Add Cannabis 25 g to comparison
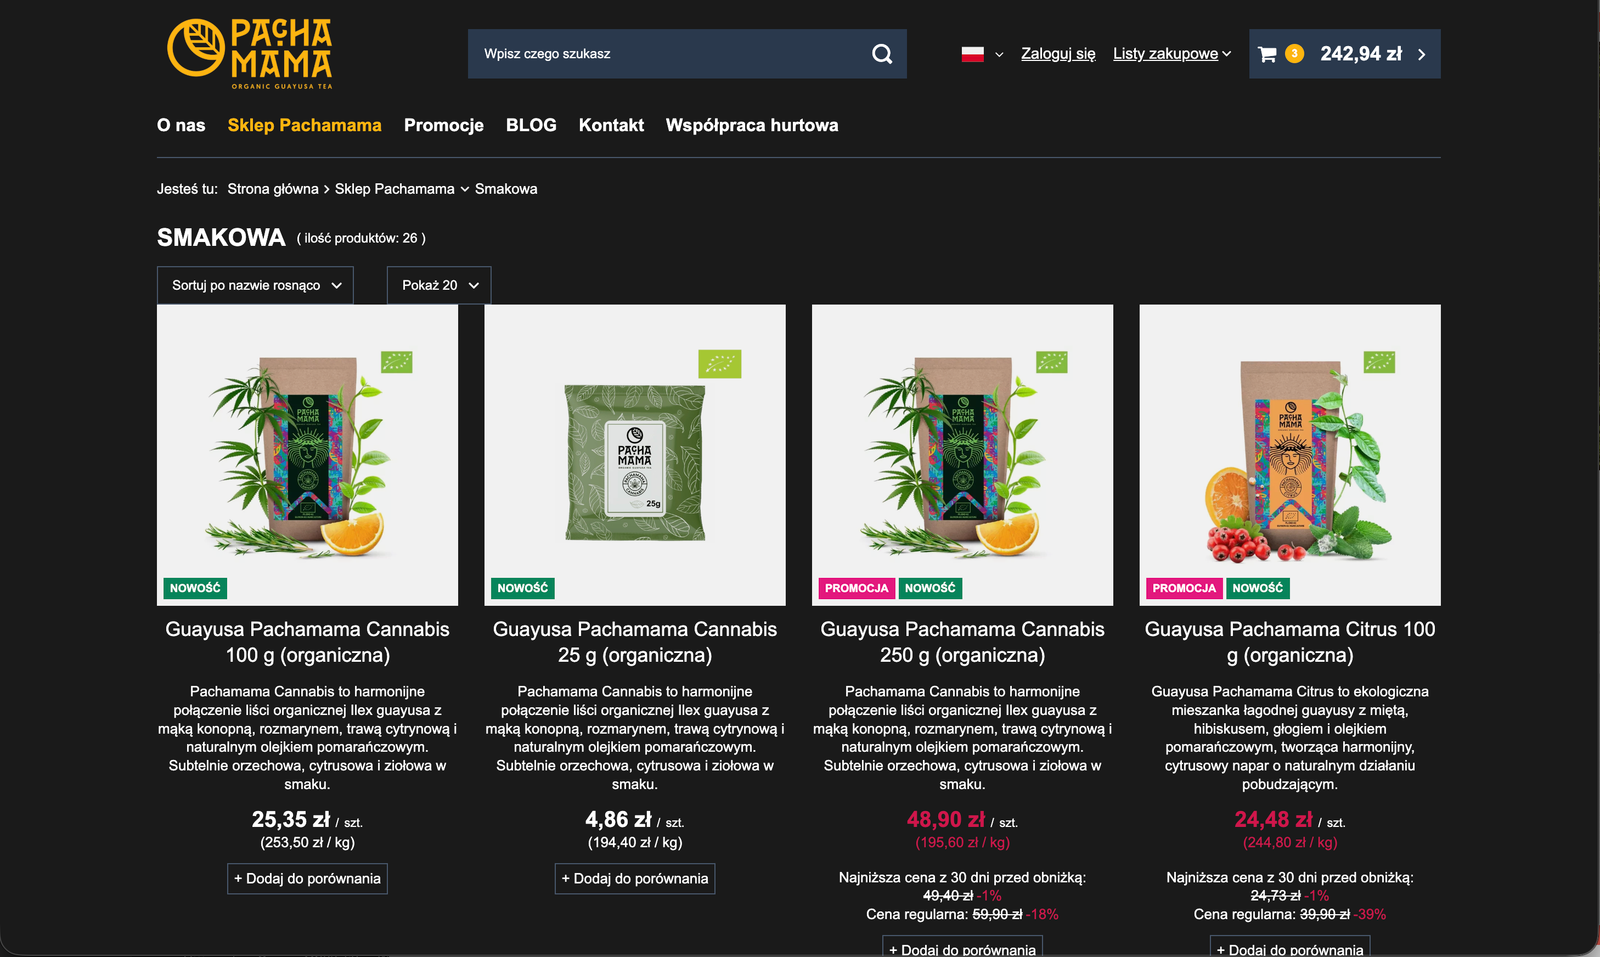Viewport: 1600px width, 957px height. point(635,879)
